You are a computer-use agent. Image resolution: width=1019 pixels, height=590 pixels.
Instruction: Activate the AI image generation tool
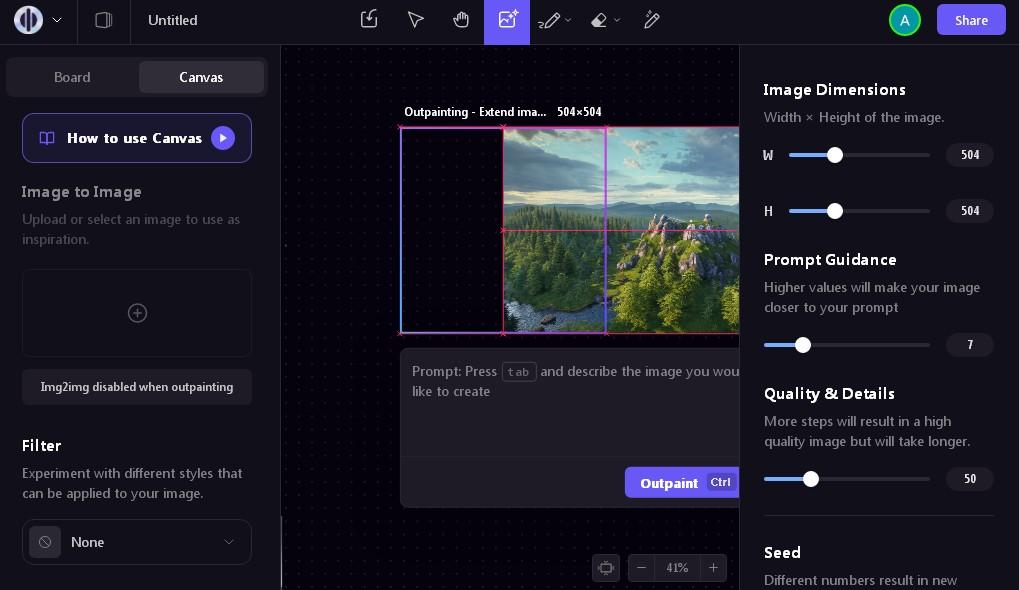pyautogui.click(x=507, y=20)
